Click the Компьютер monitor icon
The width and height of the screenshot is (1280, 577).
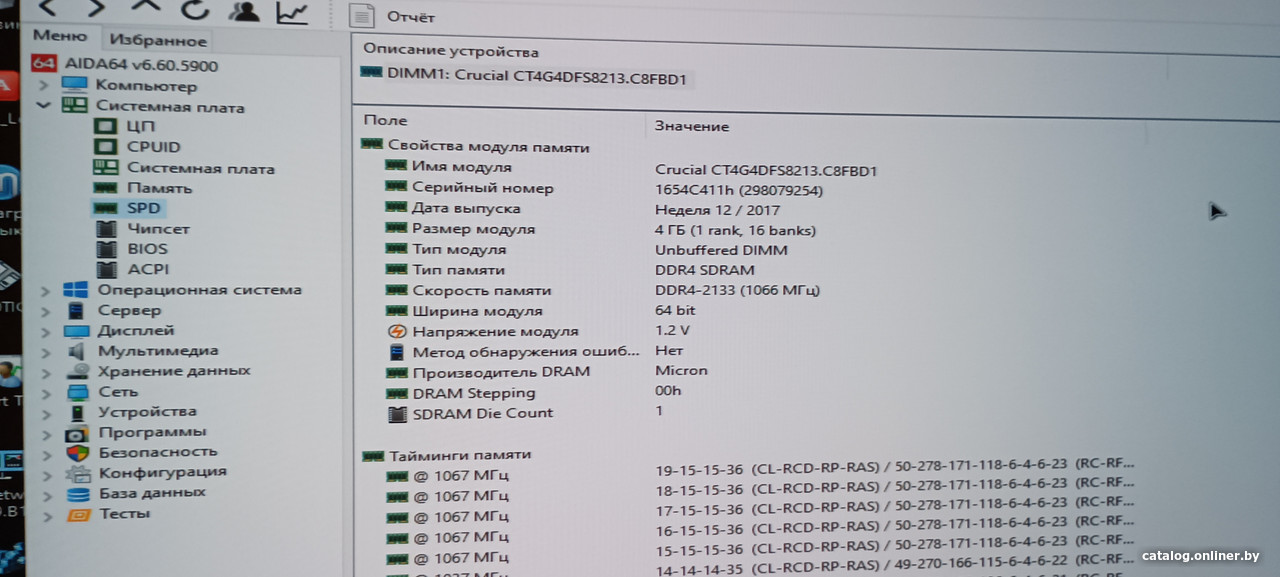click(x=74, y=86)
